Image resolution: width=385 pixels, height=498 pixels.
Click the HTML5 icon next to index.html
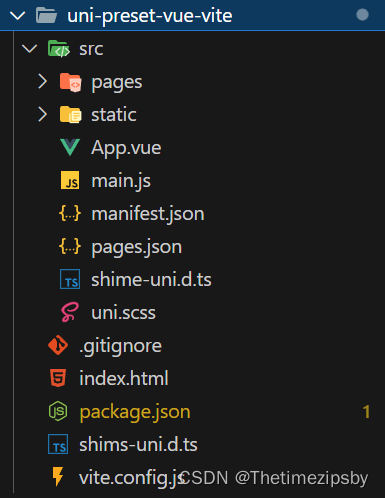click(58, 378)
